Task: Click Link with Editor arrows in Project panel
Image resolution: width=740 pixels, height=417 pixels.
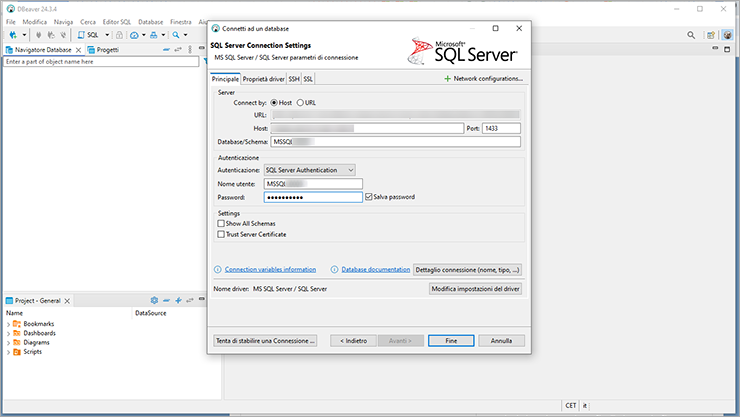Action: tap(190, 300)
